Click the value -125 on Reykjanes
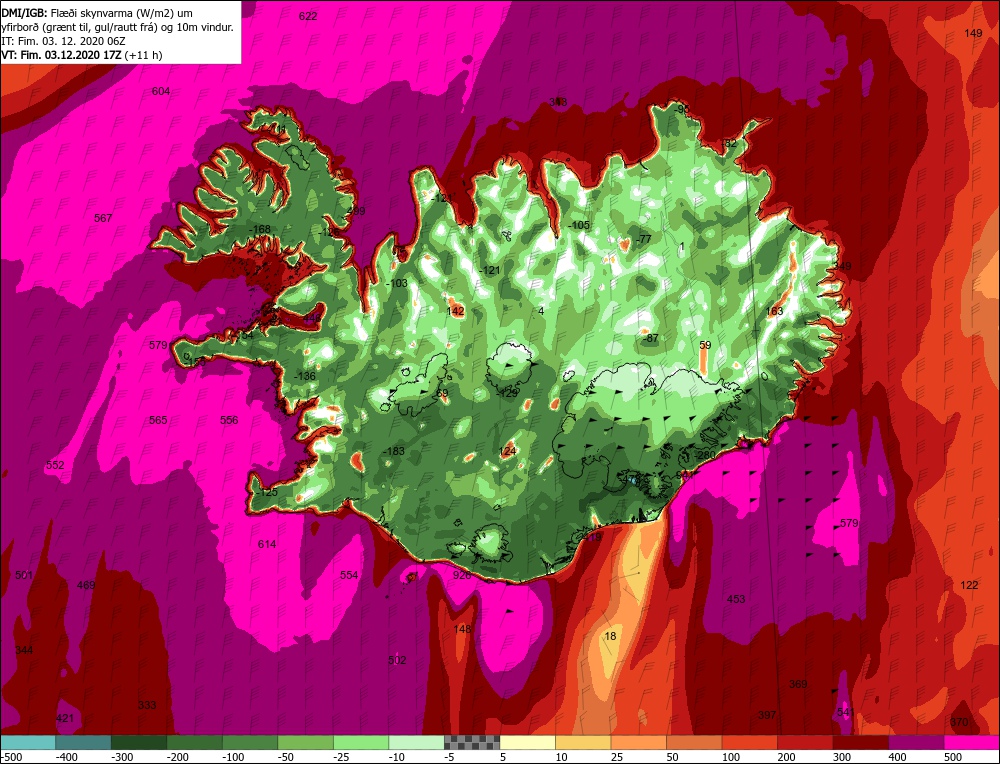This screenshot has height=764, width=1000. 267,492
